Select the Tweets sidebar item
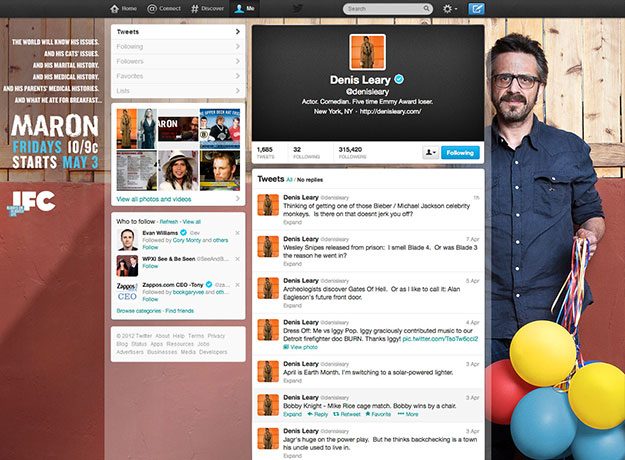 coord(178,32)
